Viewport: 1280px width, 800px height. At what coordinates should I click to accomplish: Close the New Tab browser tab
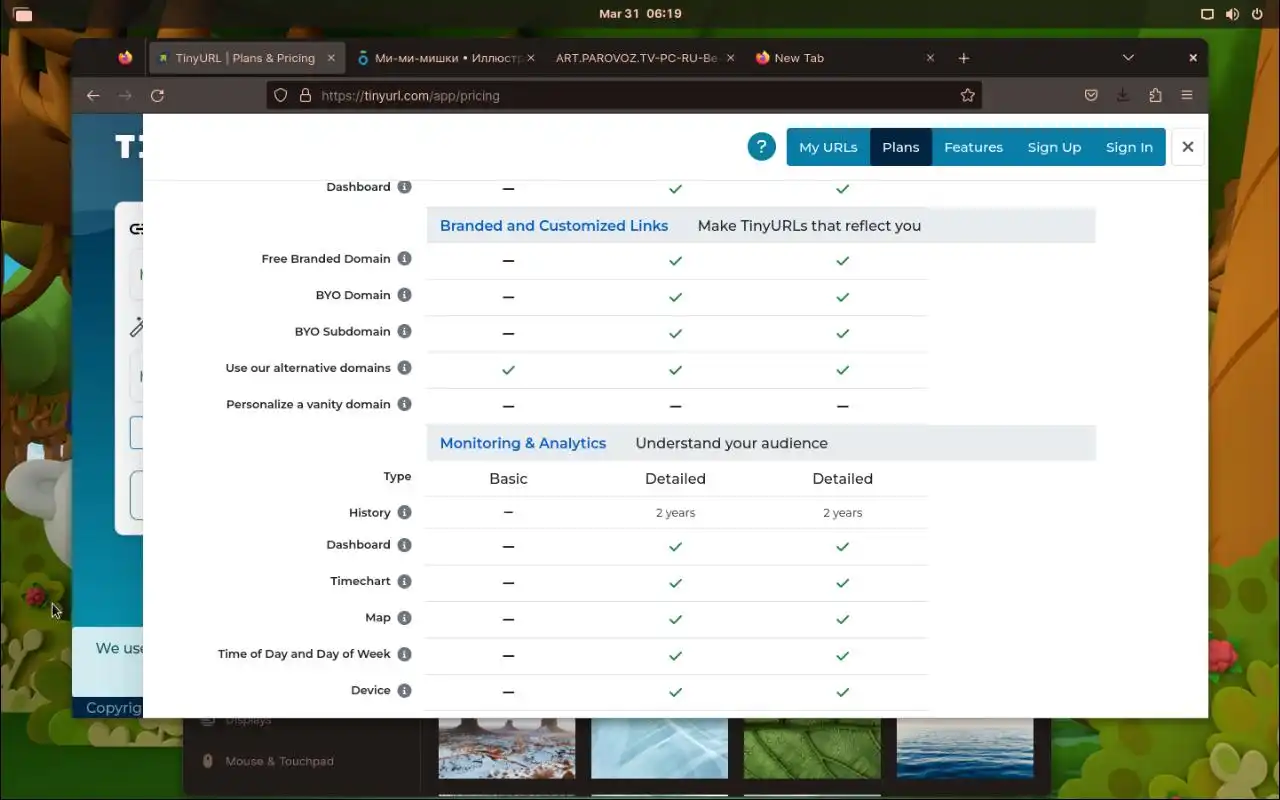tap(930, 58)
